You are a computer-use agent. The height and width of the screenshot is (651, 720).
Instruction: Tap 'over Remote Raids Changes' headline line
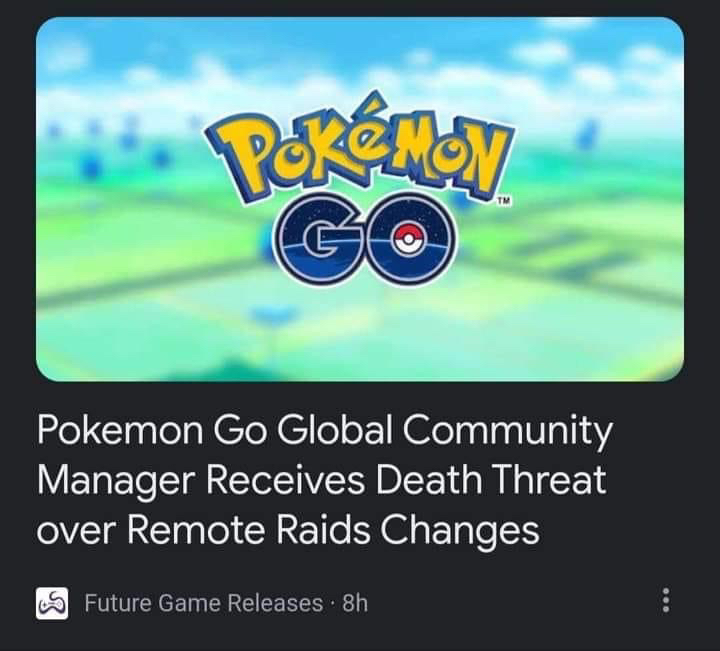point(288,530)
